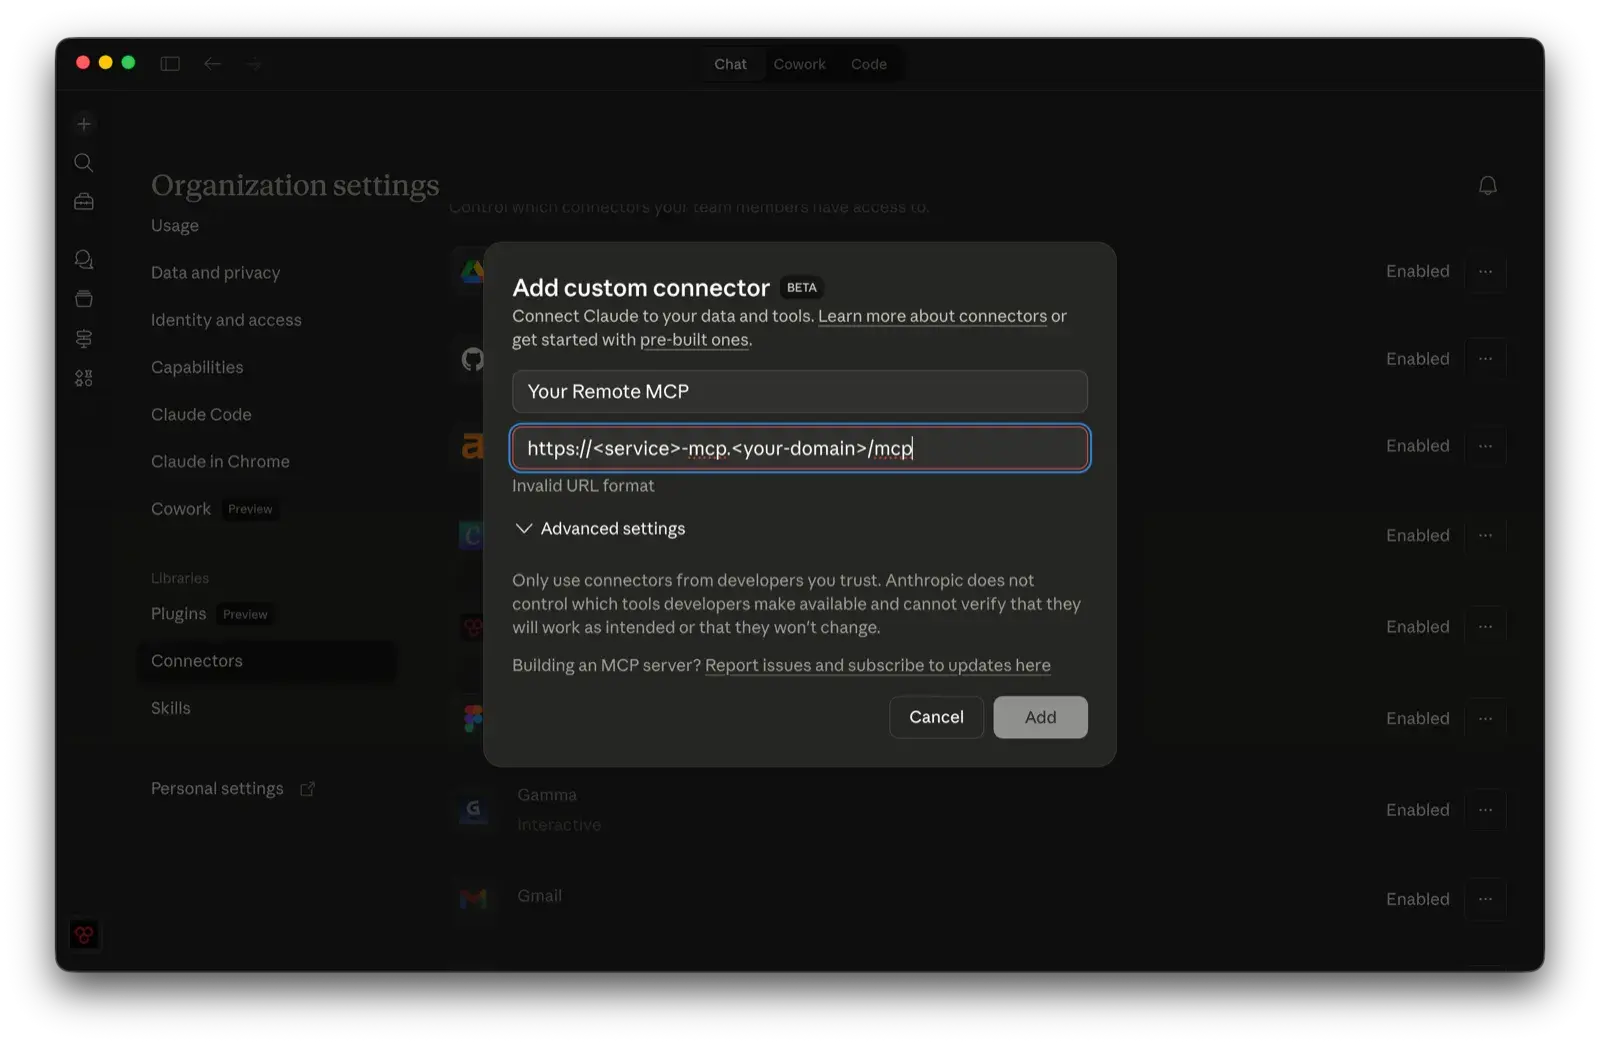This screenshot has width=1600, height=1045.
Task: Open the connectors icon in the sidebar
Action: (x=83, y=338)
